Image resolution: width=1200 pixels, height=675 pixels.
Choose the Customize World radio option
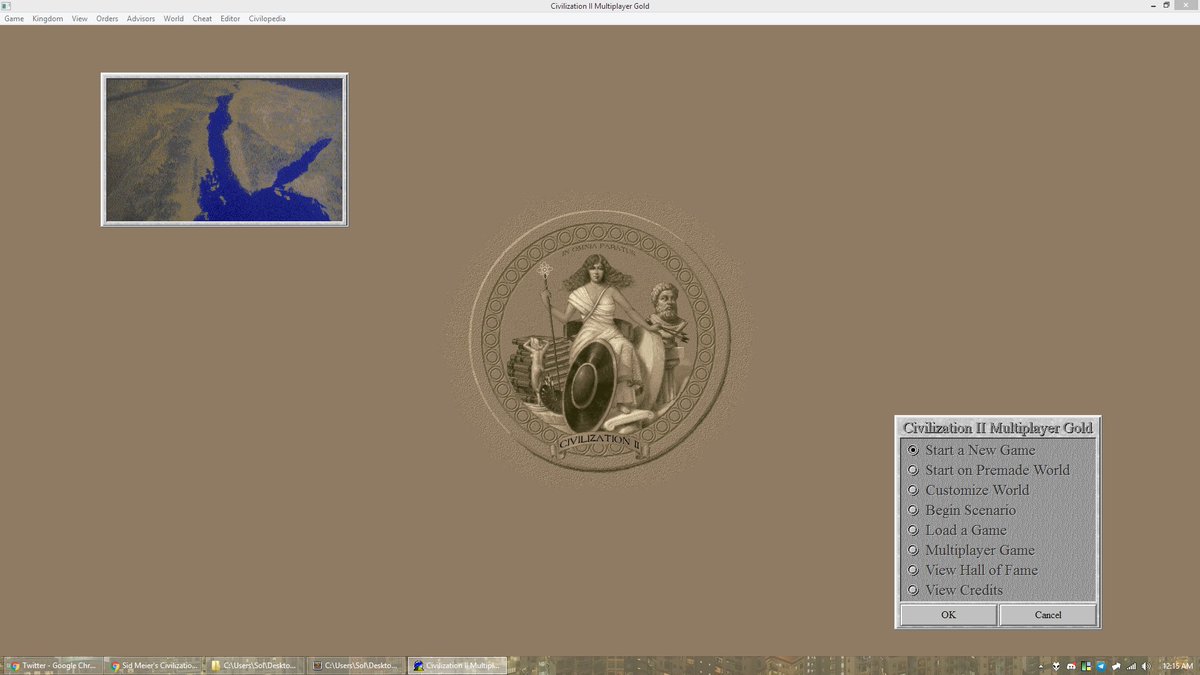(967, 490)
